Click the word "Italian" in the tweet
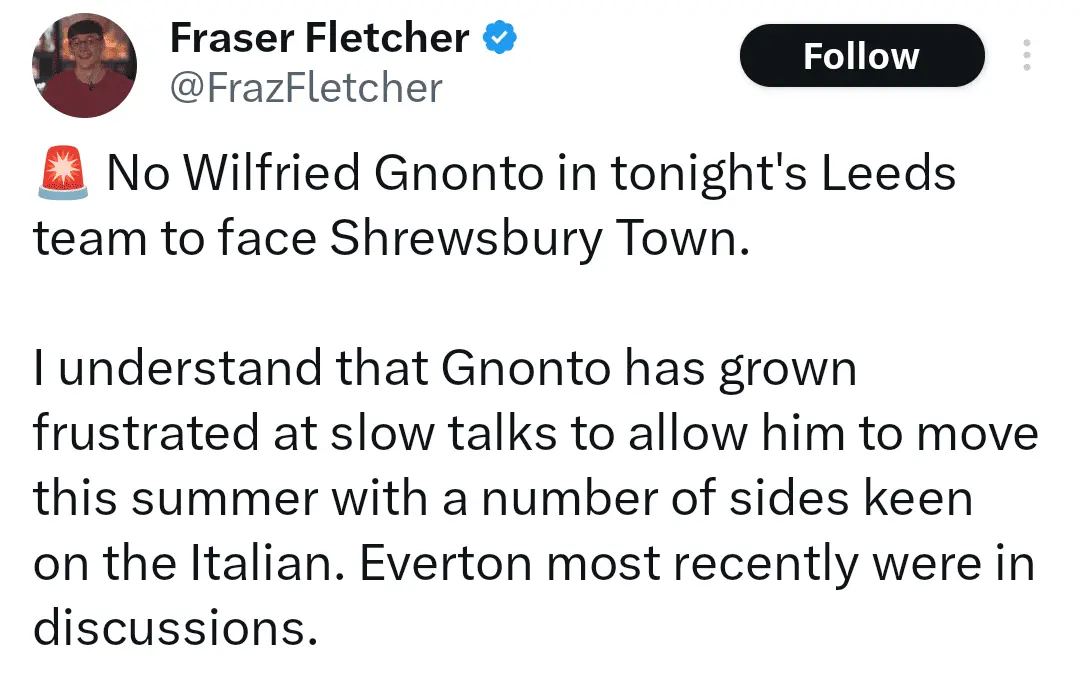Screen dimensions: 1080x688 pos(263,565)
